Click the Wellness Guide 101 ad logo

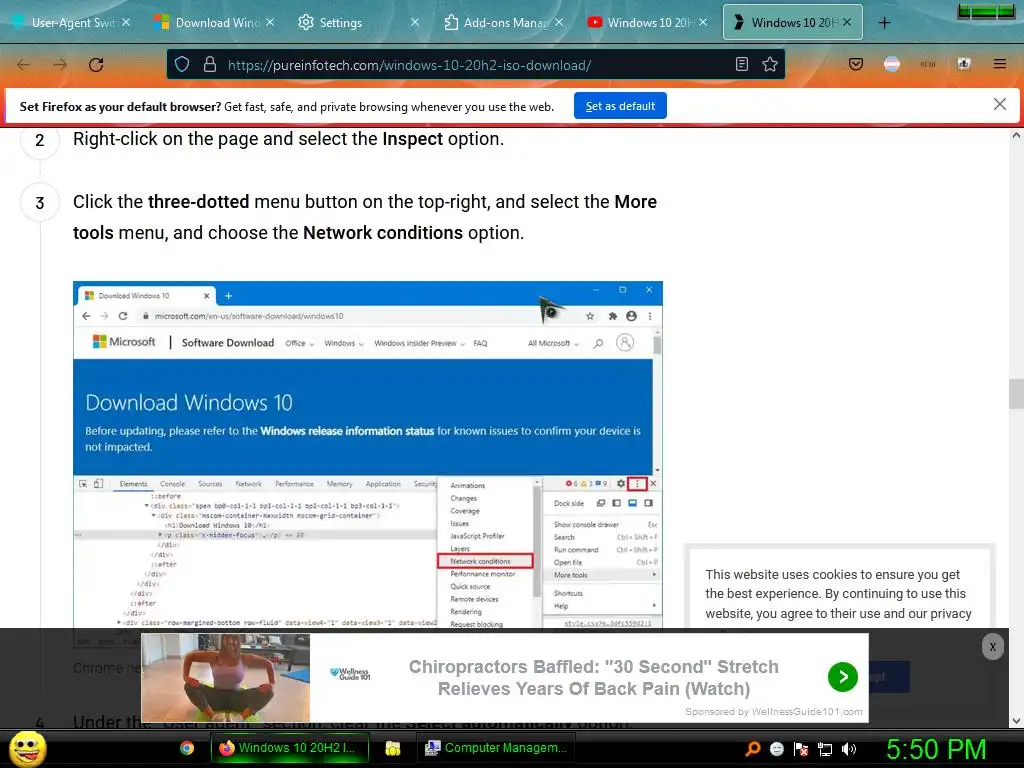[350, 674]
